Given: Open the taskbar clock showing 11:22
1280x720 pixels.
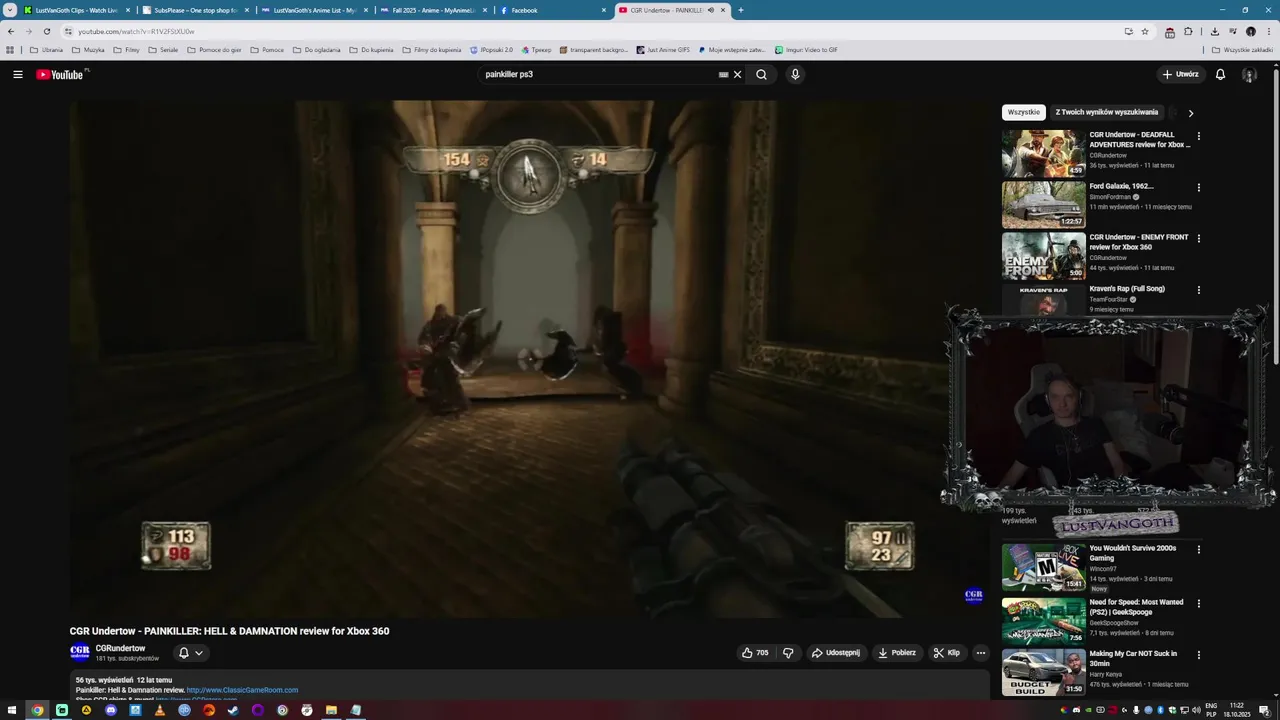Looking at the screenshot, I should coord(1237,710).
